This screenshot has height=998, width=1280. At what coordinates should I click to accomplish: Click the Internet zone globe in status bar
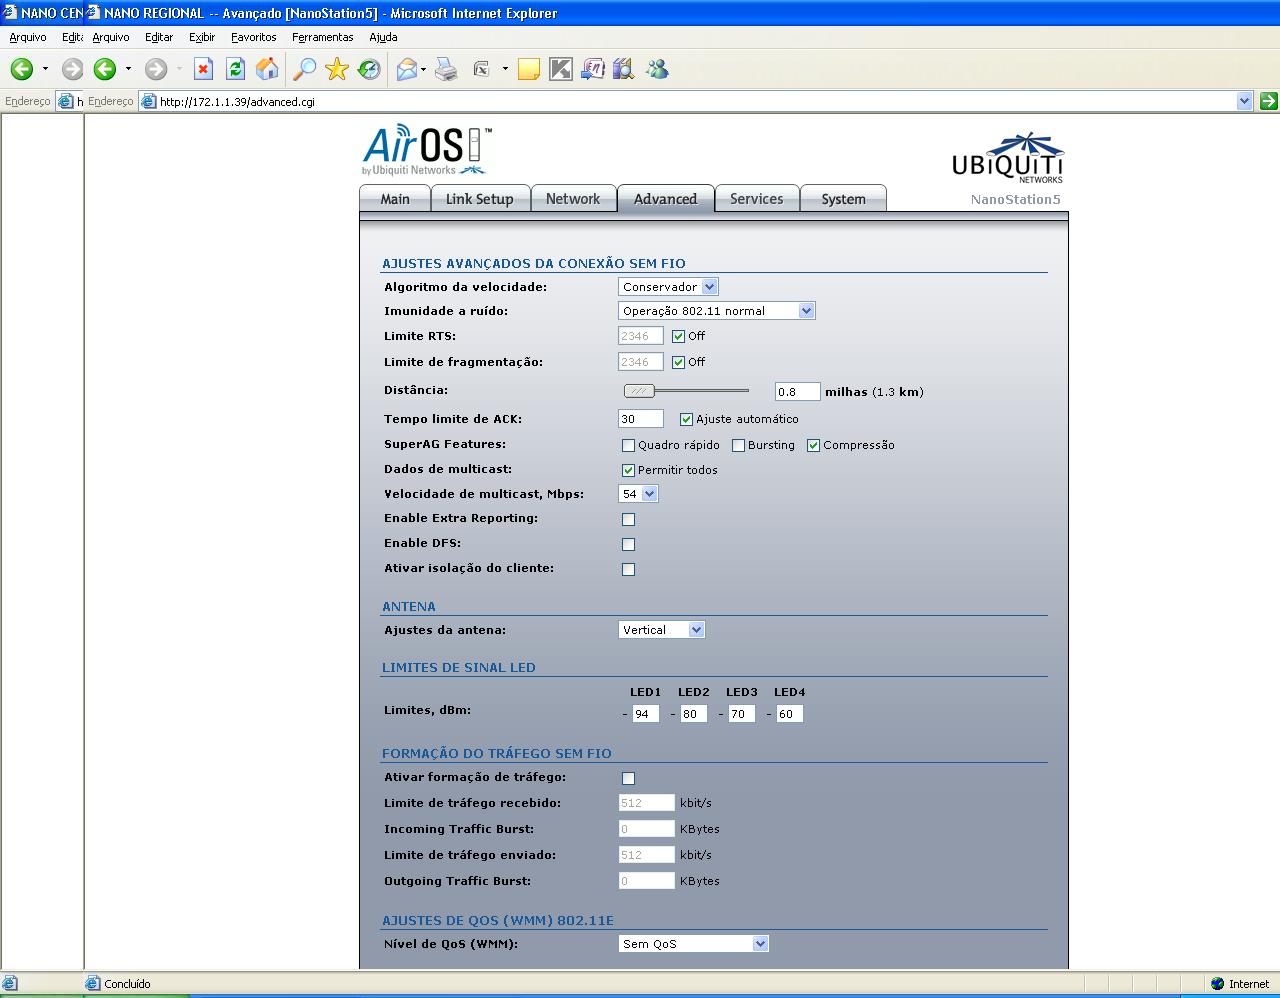point(1217,984)
